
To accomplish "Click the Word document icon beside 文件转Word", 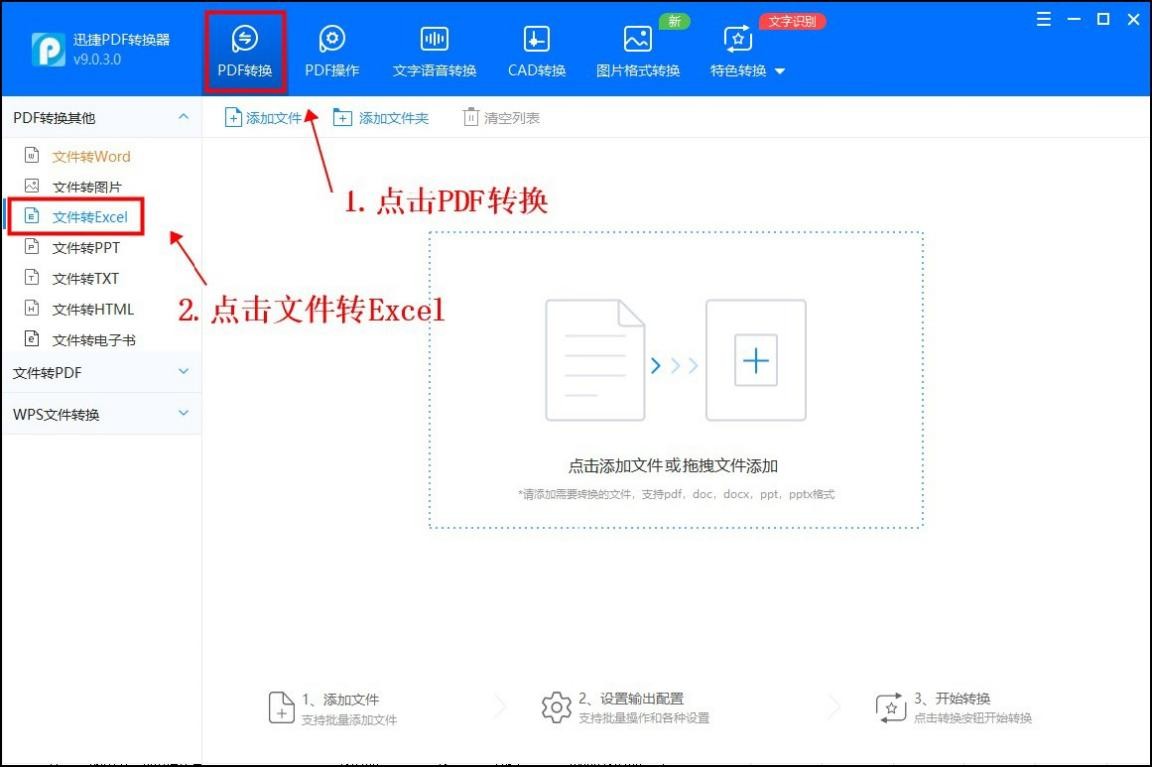I will click(32, 155).
